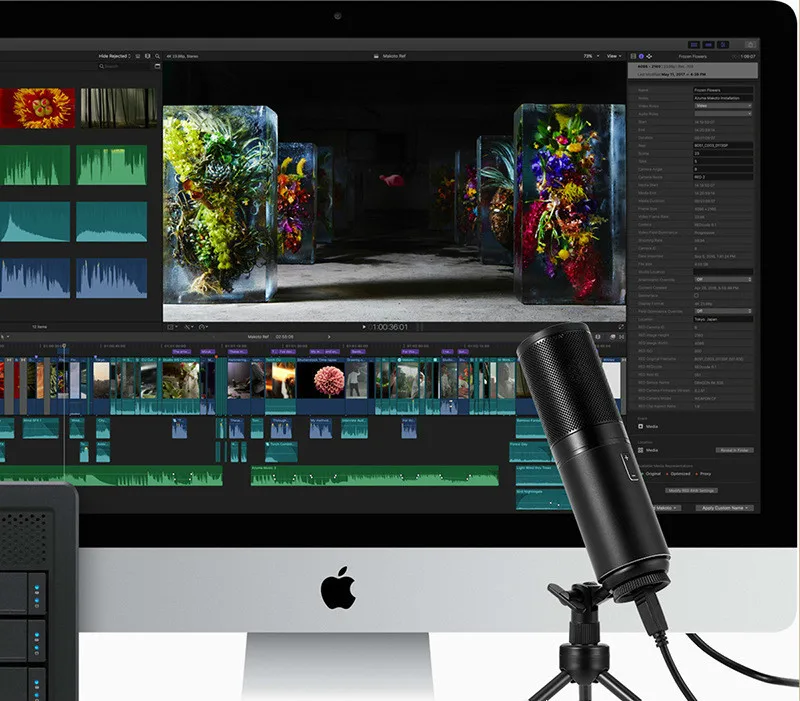Viewport: 800px width, 701px height.
Task: Toggle the inspector panel button in the top toolbar
Action: click(x=723, y=45)
